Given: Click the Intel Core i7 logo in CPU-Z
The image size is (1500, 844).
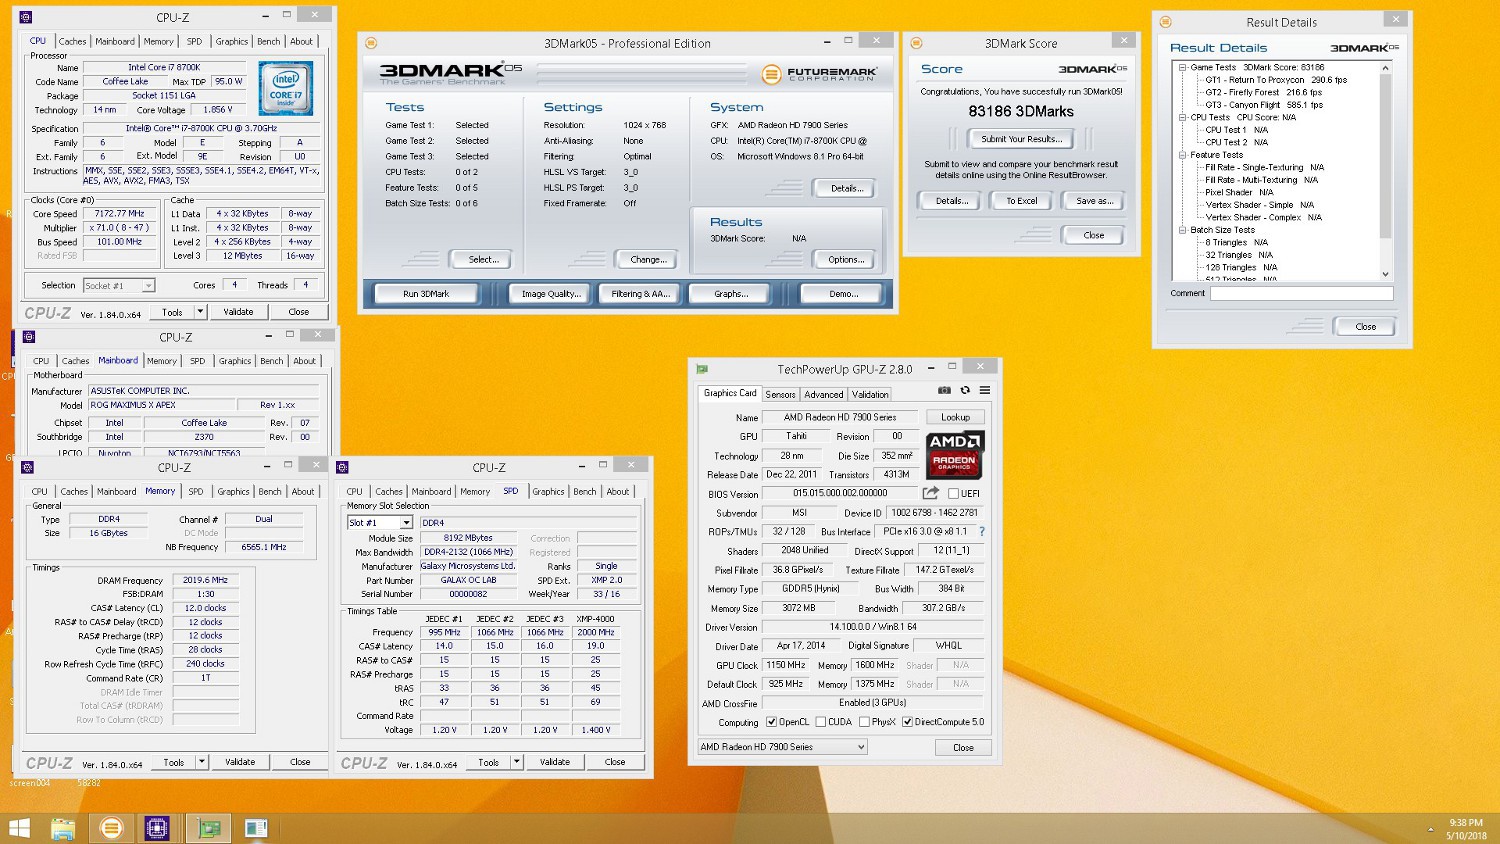Looking at the screenshot, I should coord(286,88).
